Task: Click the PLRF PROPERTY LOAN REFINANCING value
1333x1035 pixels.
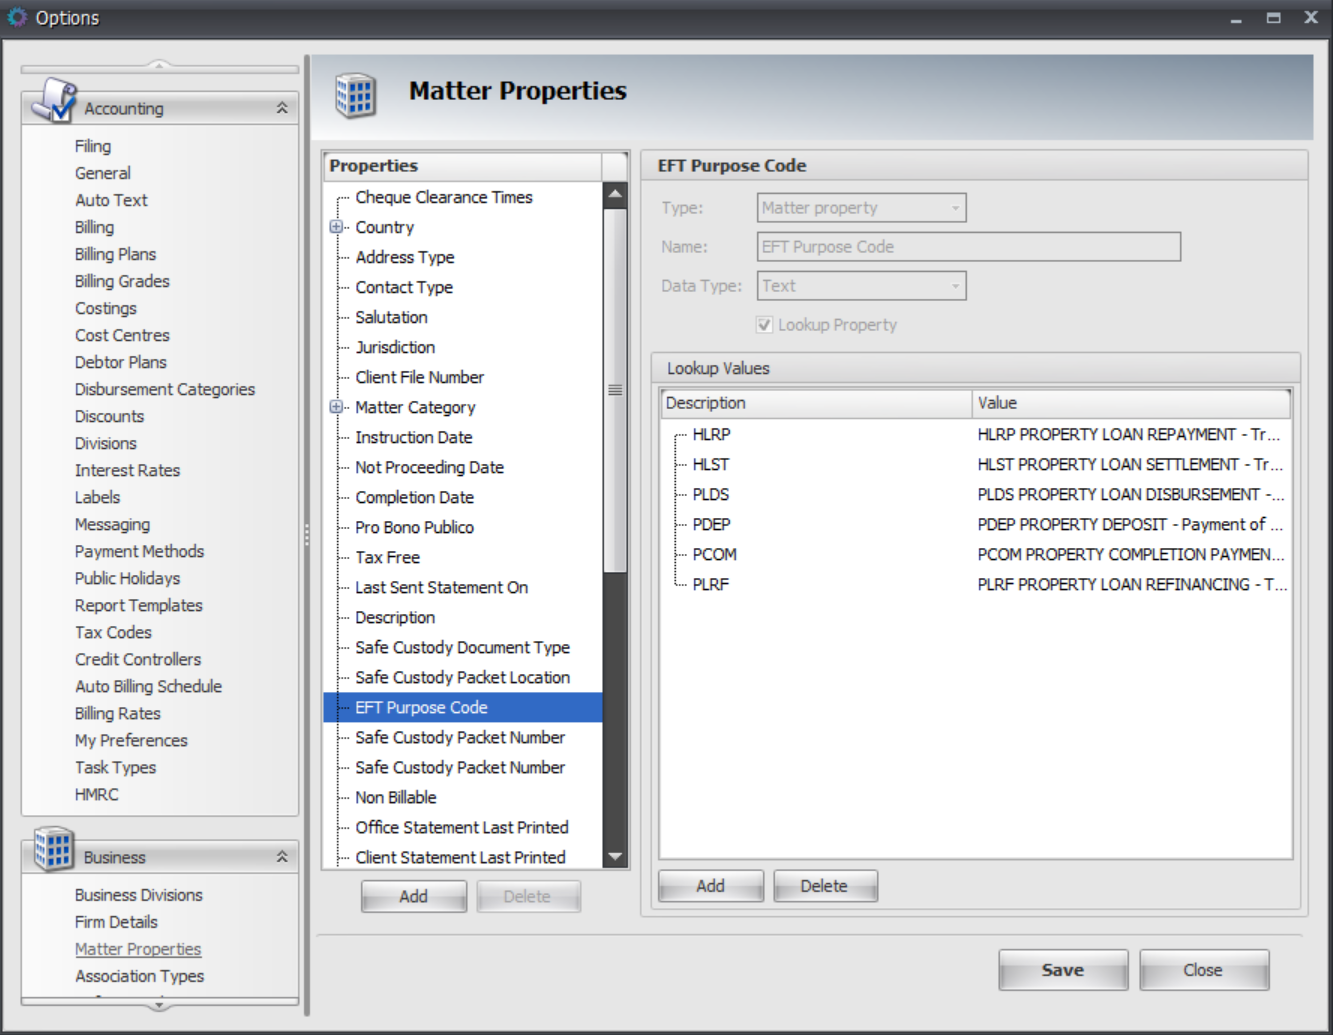Action: (x=1132, y=584)
